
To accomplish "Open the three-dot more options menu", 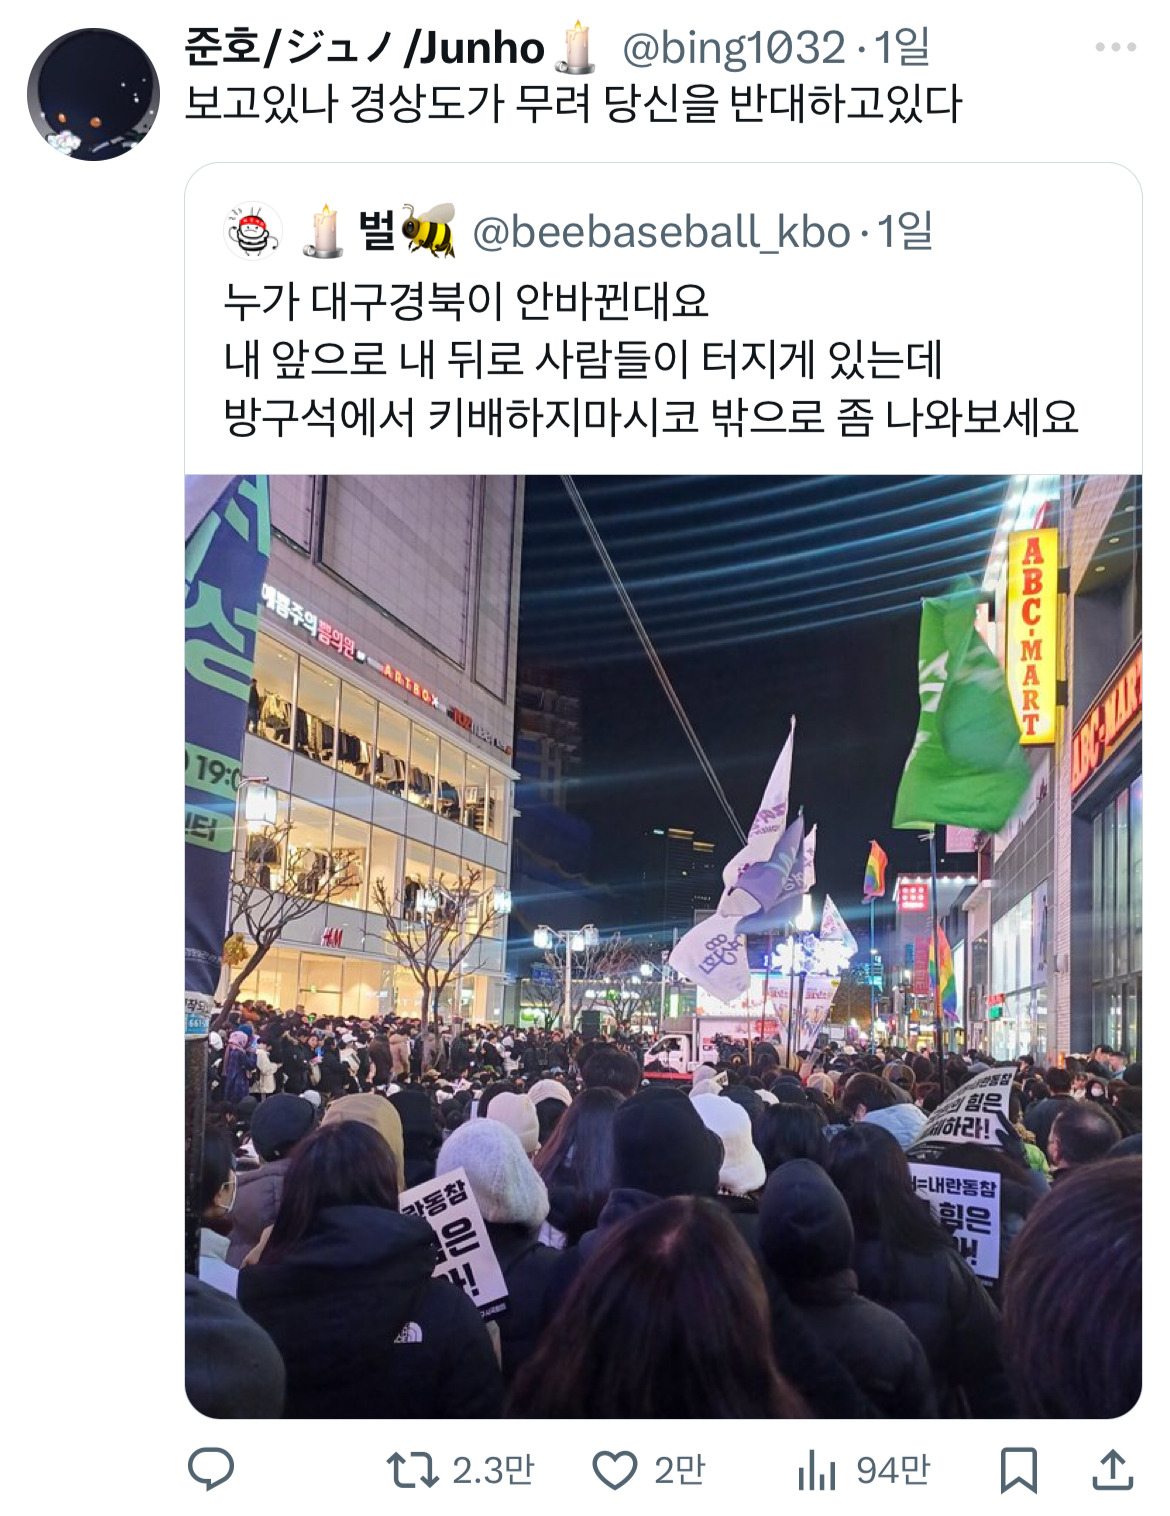I will pos(1116,47).
